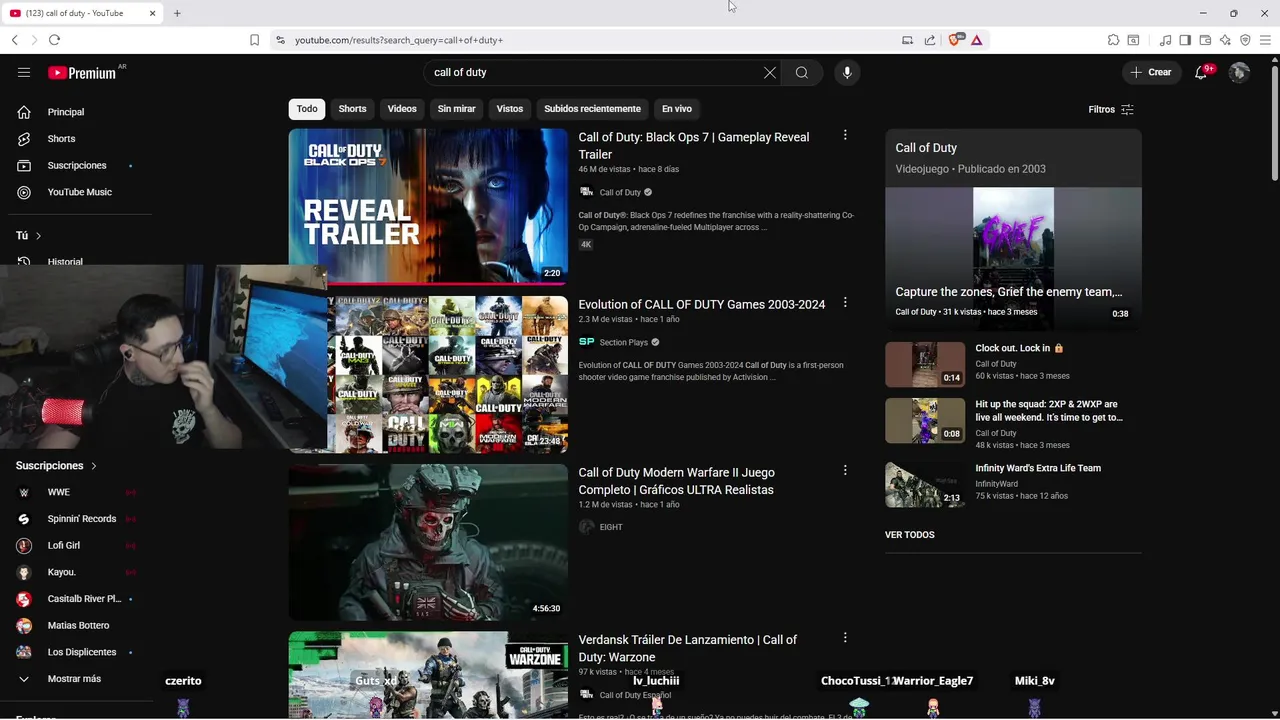Open the Los Displicentes subscription
This screenshot has width=1280, height=720.
tap(82, 652)
